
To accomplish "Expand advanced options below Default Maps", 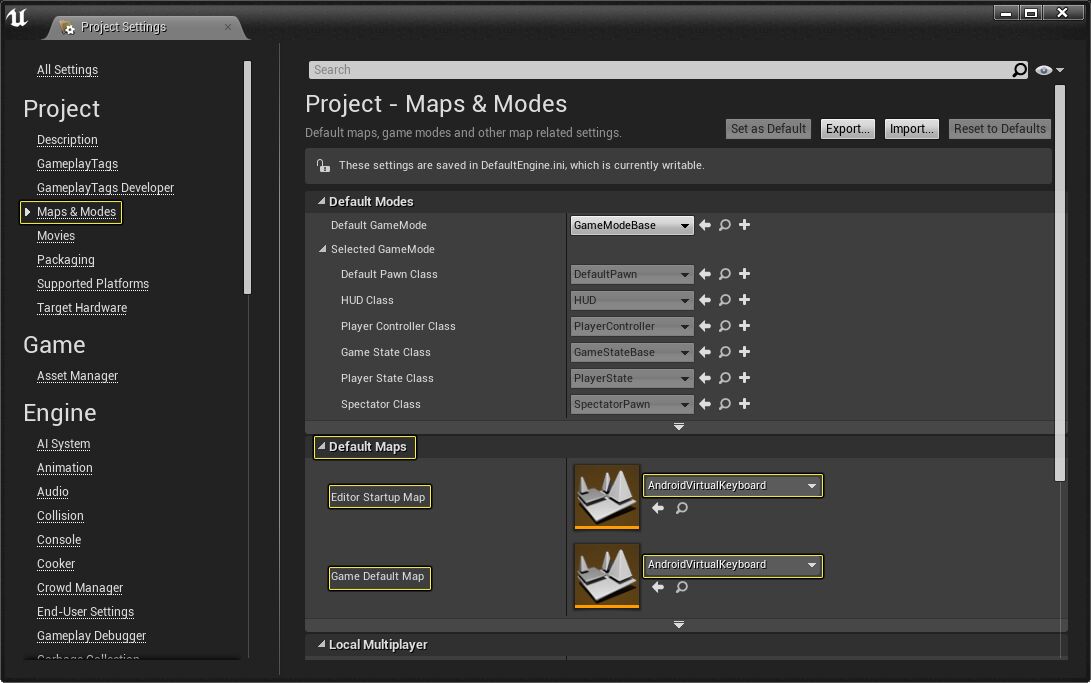I will [x=679, y=625].
